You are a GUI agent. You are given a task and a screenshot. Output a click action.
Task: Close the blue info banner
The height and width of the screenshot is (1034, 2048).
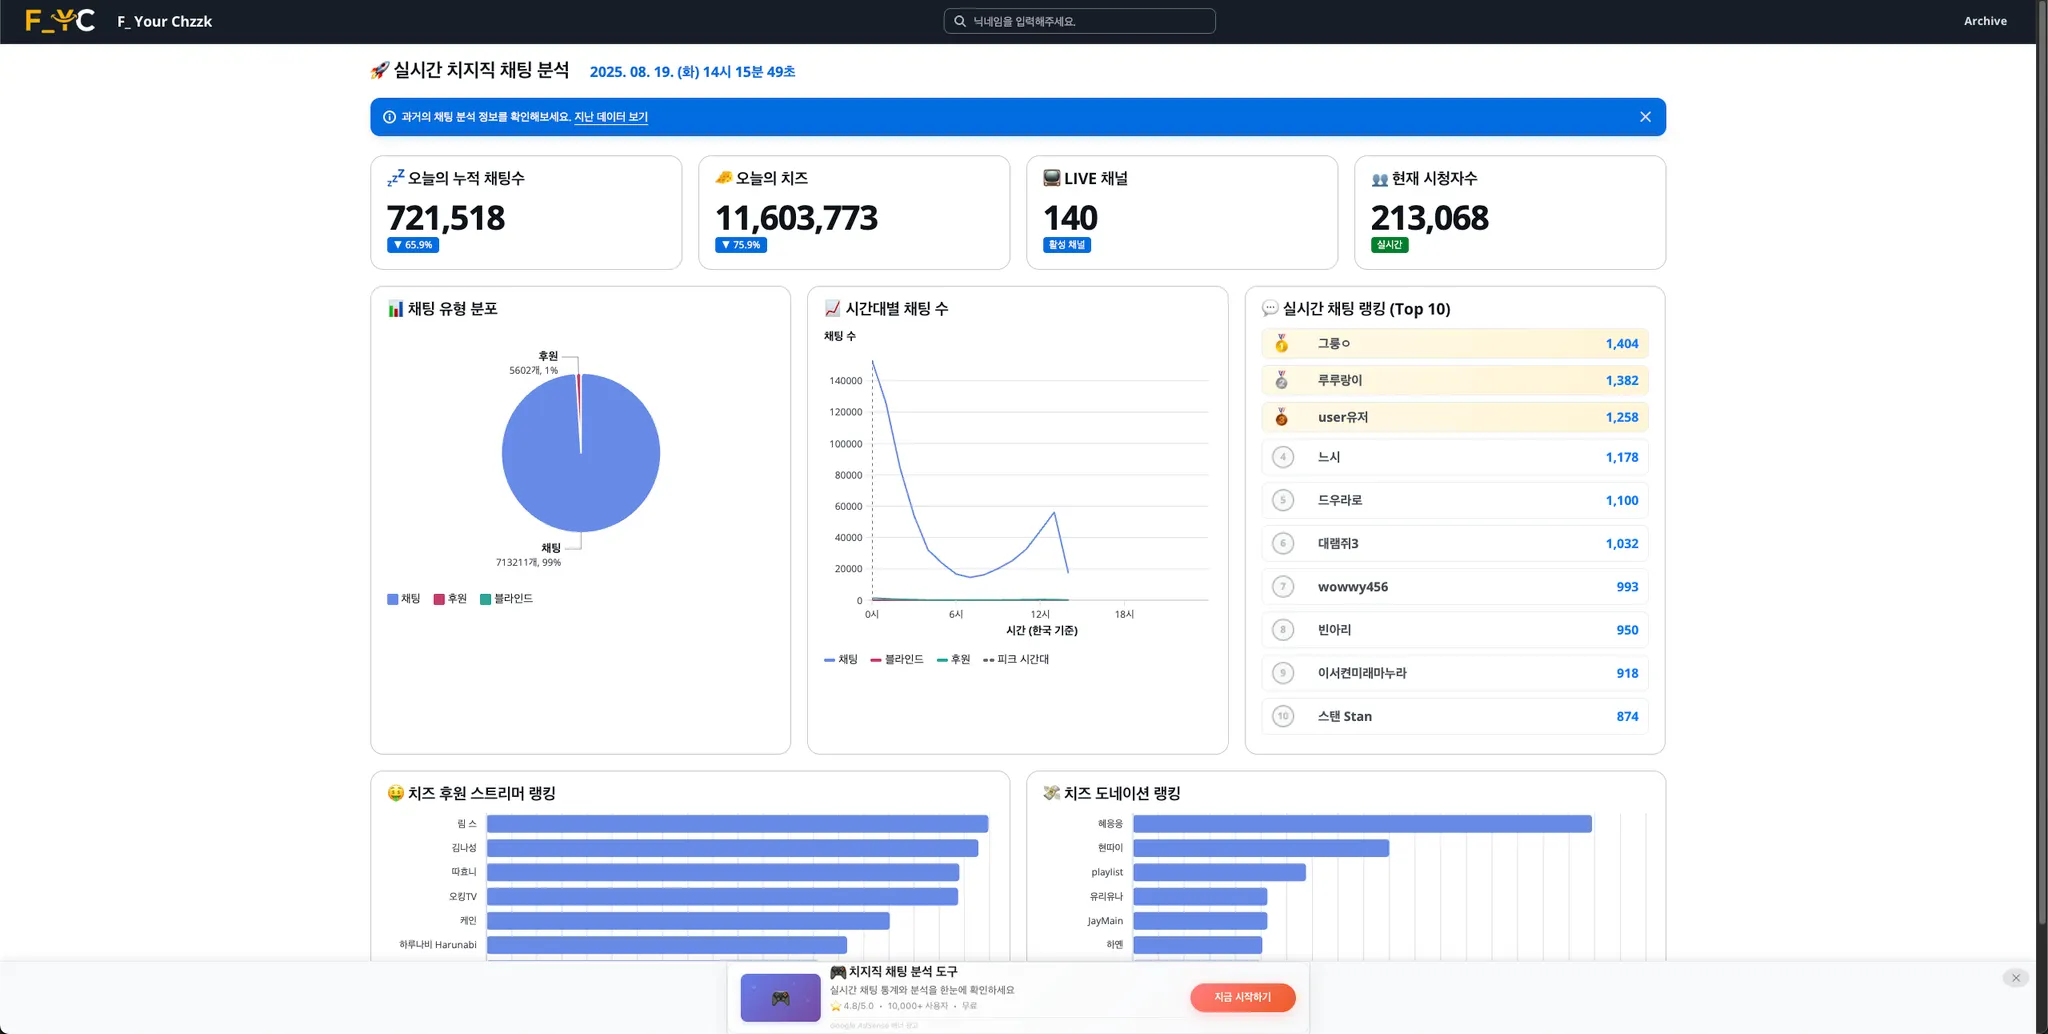(x=1645, y=117)
